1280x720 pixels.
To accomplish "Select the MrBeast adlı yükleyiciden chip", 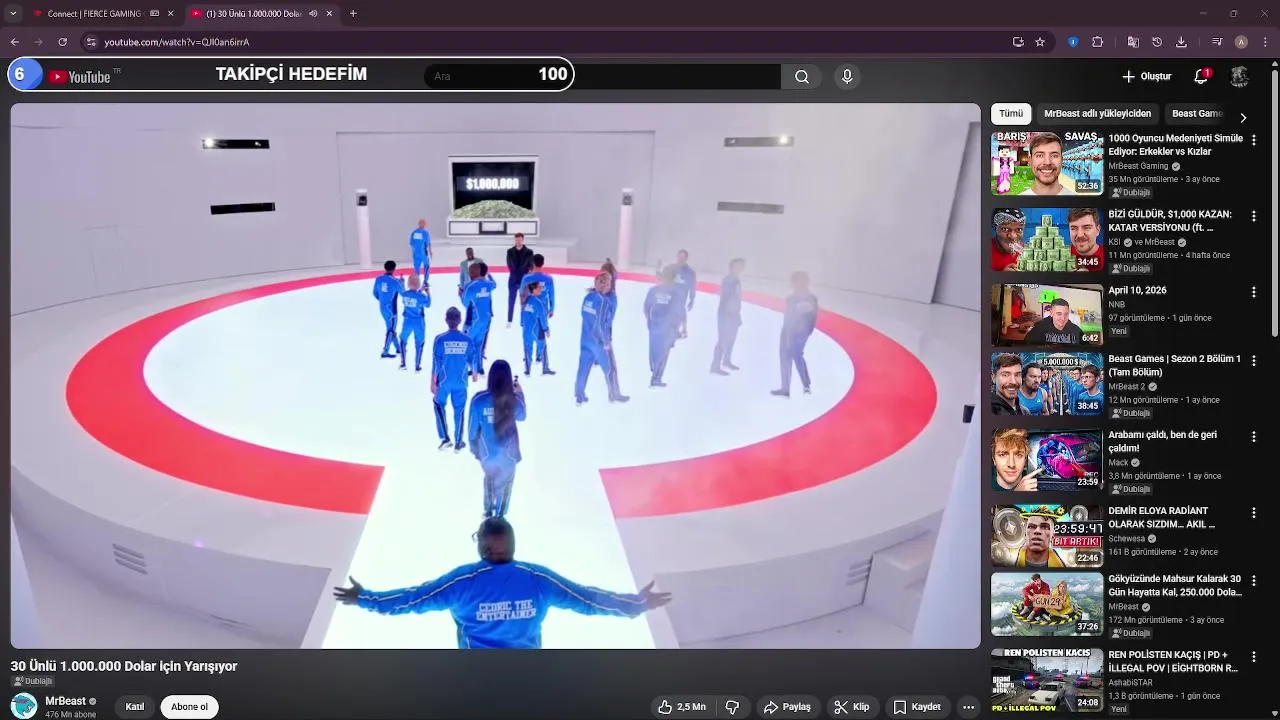I will (1097, 114).
